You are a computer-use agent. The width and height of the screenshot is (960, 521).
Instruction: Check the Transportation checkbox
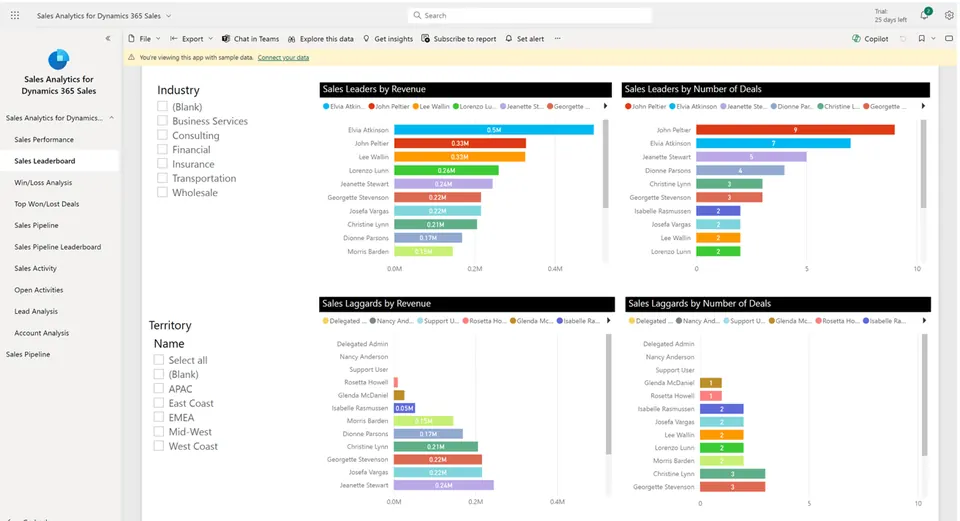[162, 178]
